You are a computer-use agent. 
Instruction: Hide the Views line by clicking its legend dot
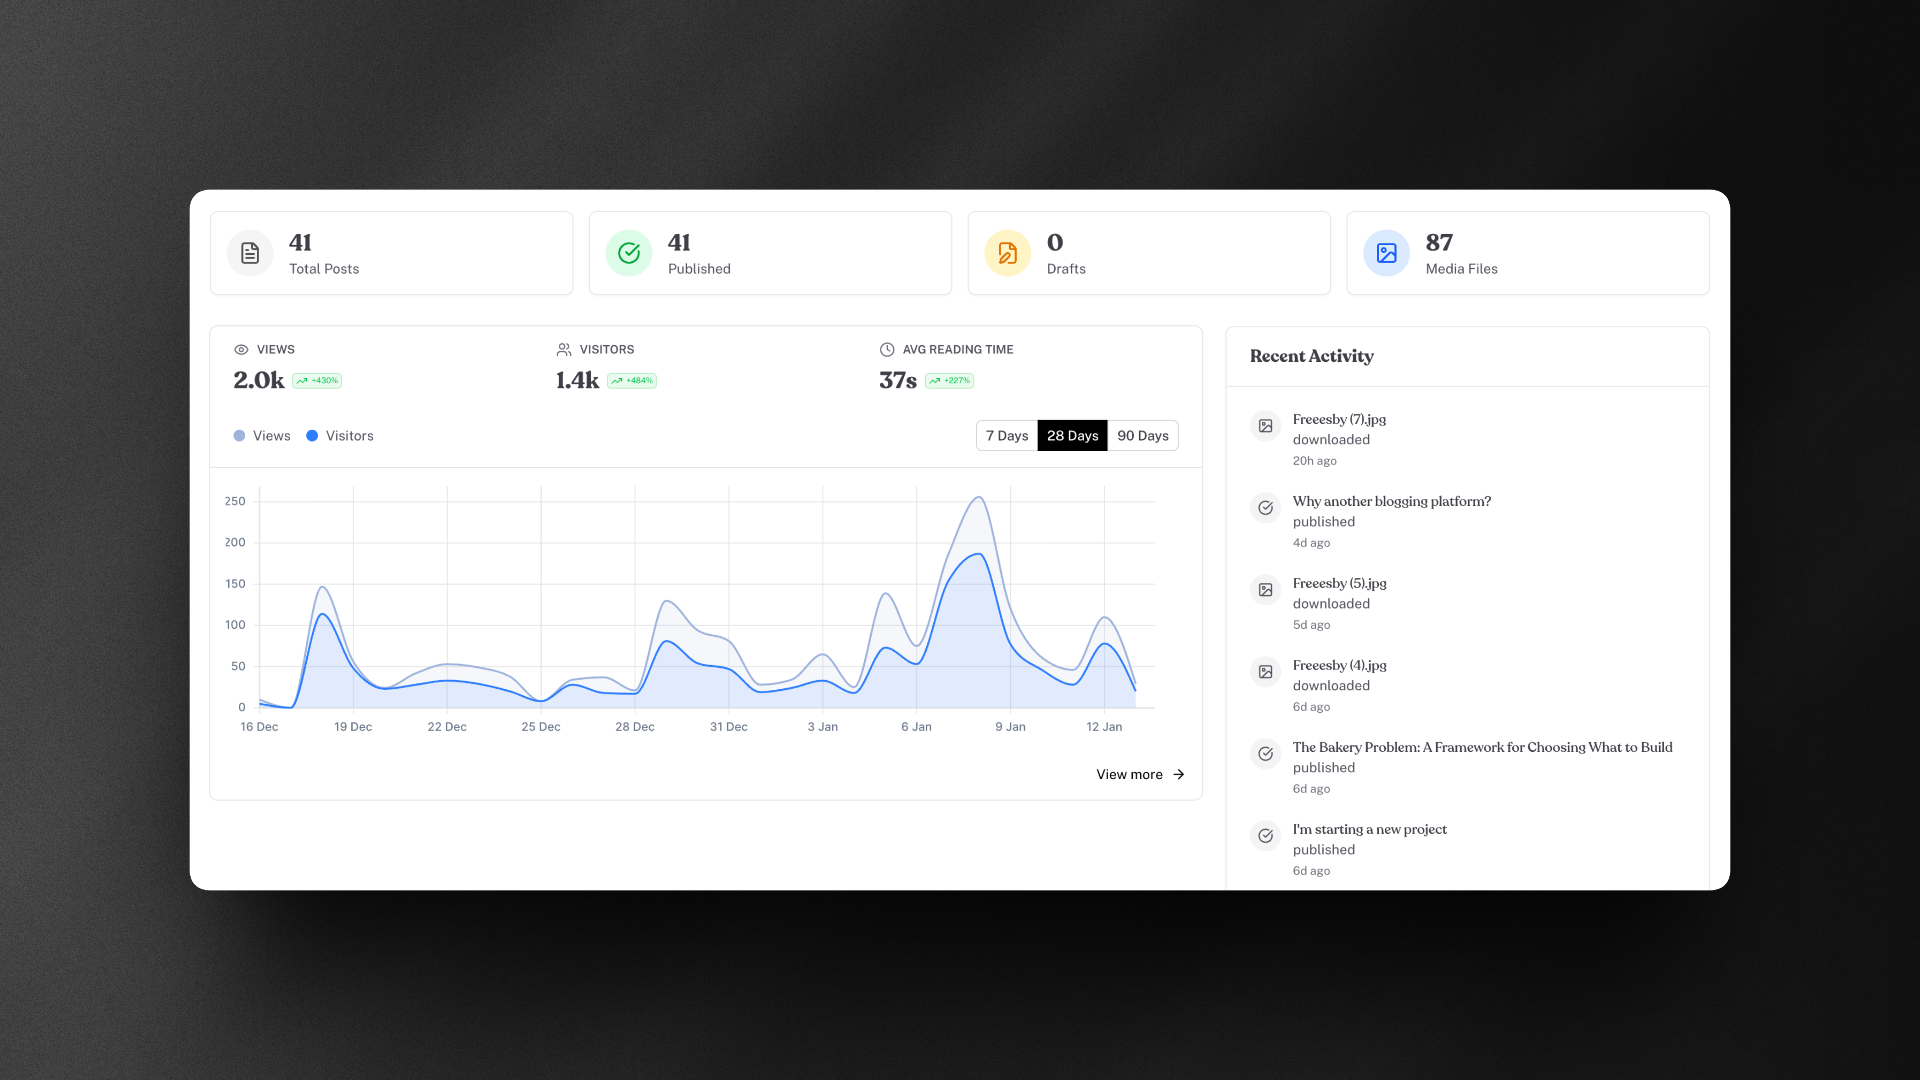click(238, 435)
